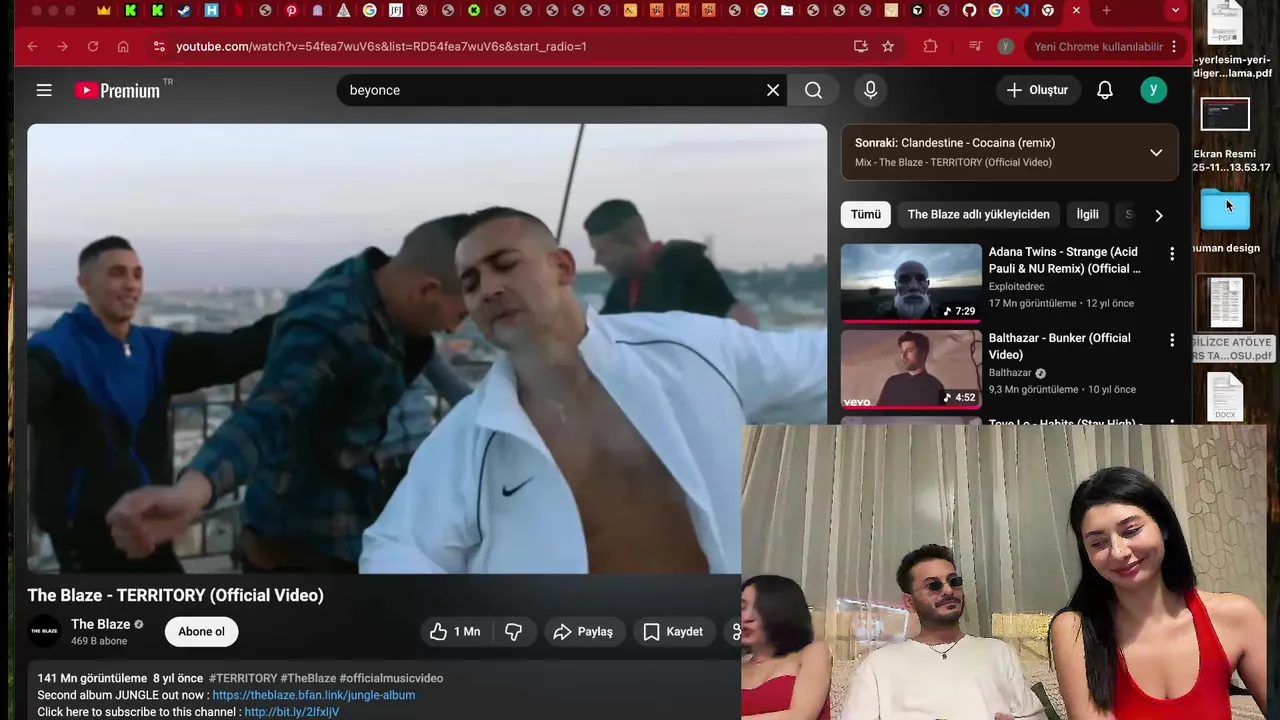Clear the beyonce search text
Image resolution: width=1280 pixels, height=720 pixels.
(773, 90)
